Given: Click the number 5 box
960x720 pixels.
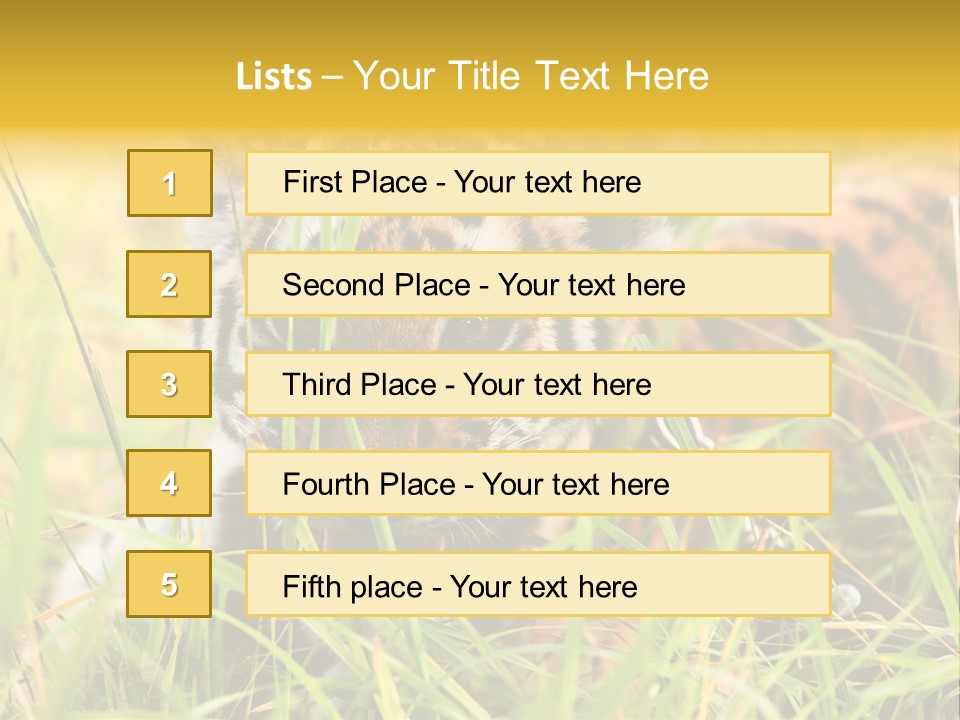Looking at the screenshot, I should (x=169, y=584).
